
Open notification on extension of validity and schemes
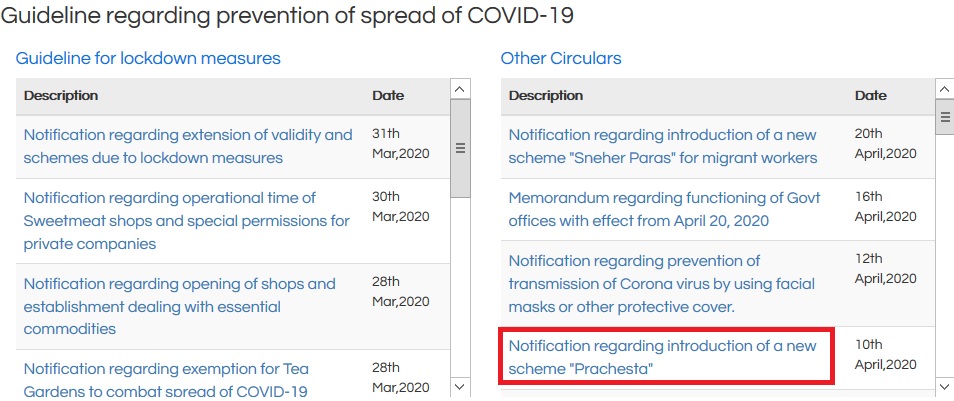point(188,146)
